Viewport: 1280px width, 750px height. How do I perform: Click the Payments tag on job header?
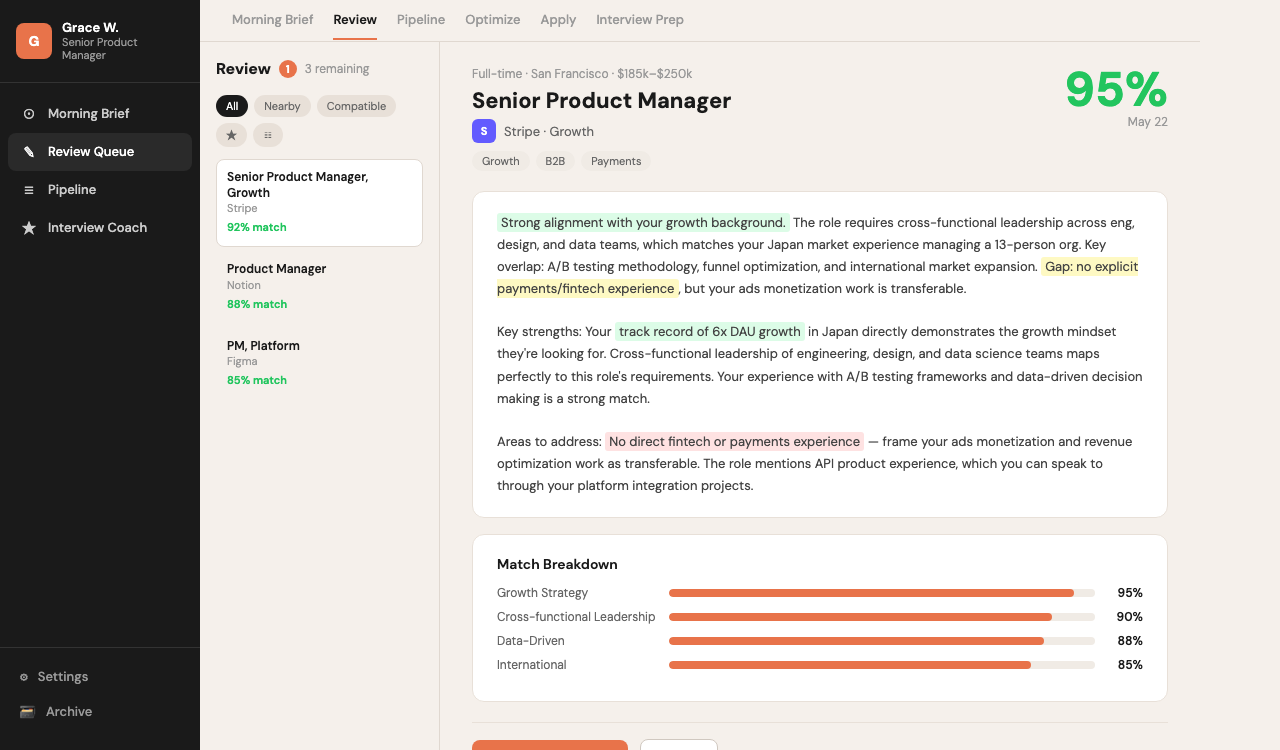click(616, 161)
